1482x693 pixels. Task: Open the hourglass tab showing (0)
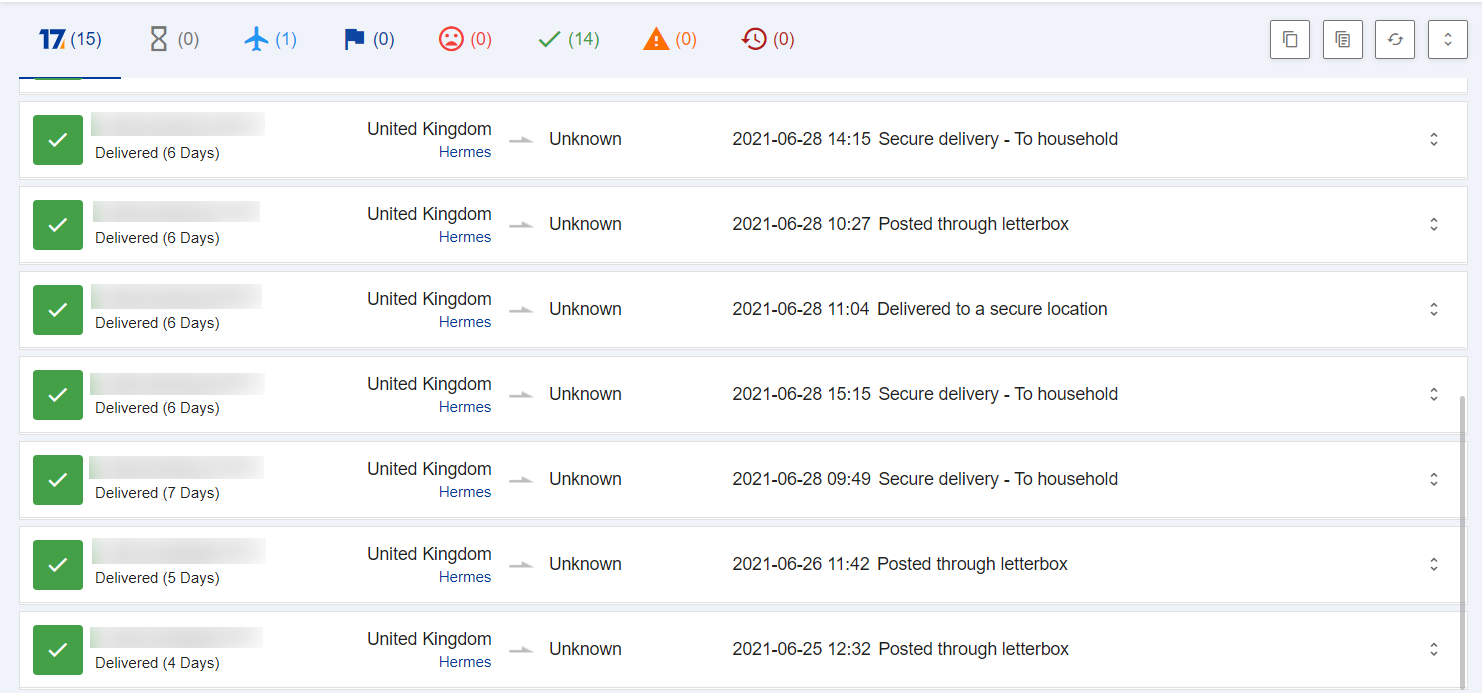point(173,40)
